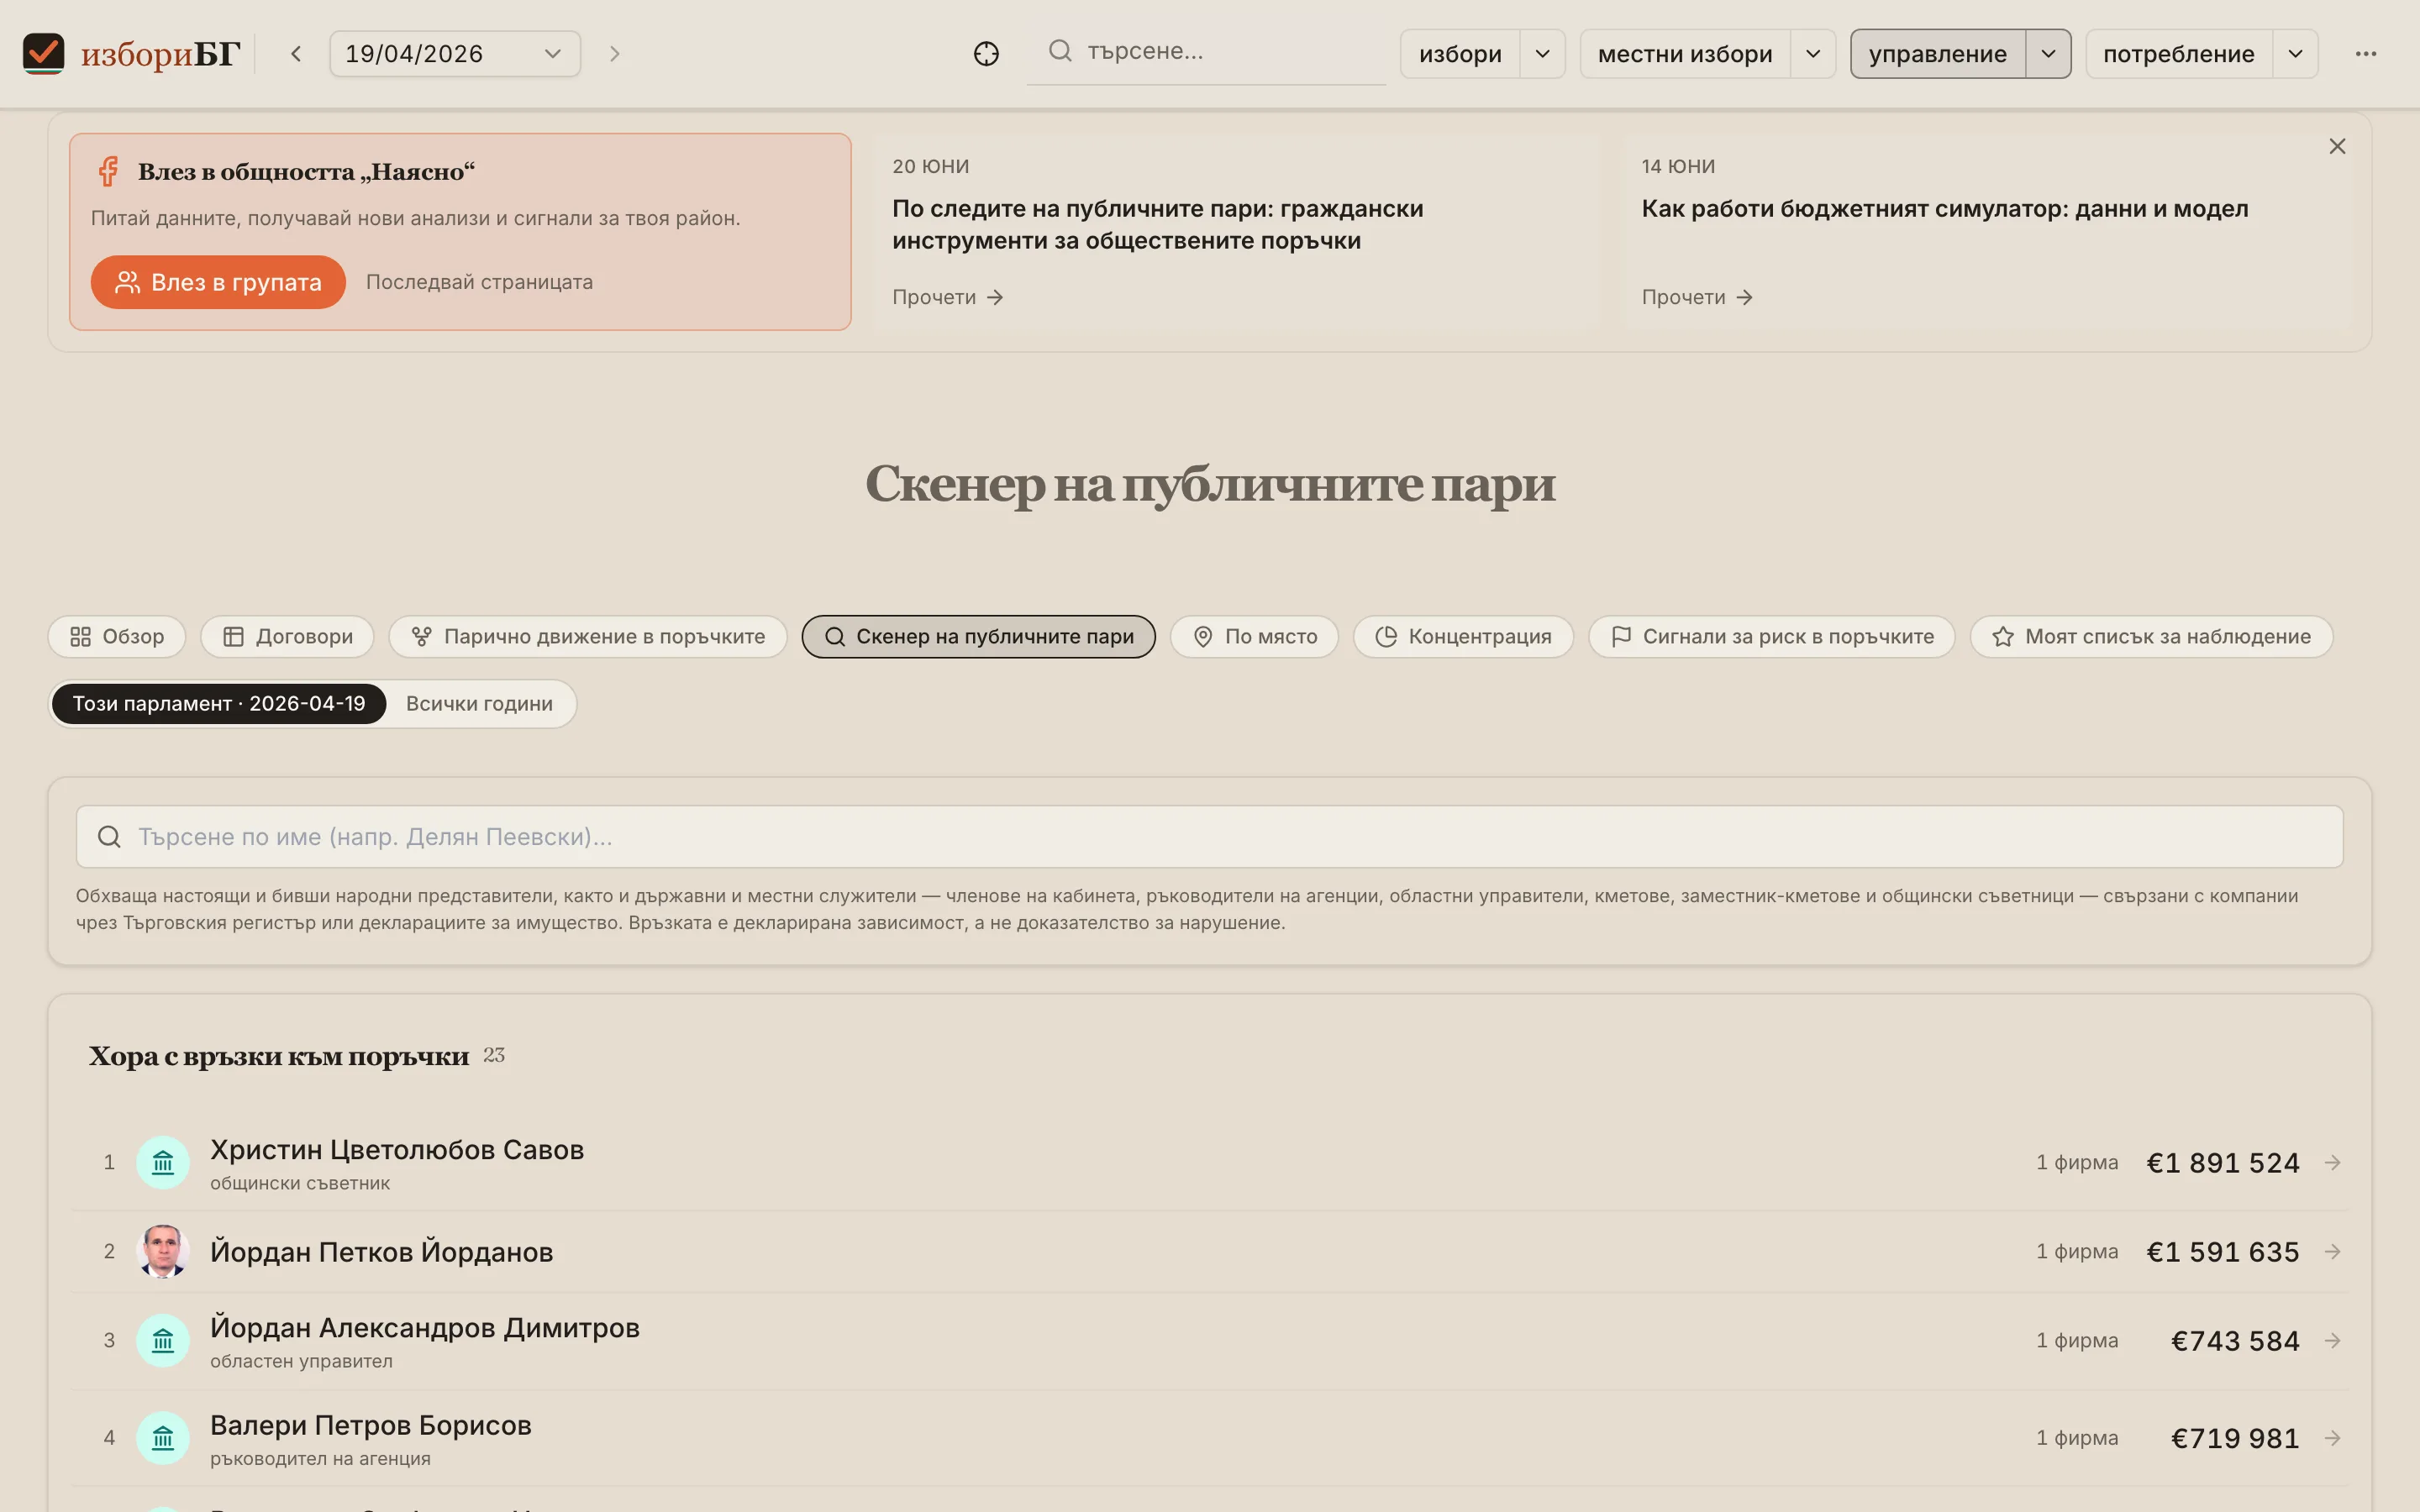Click institution avatar icon of Валери Борисов

click(163, 1438)
